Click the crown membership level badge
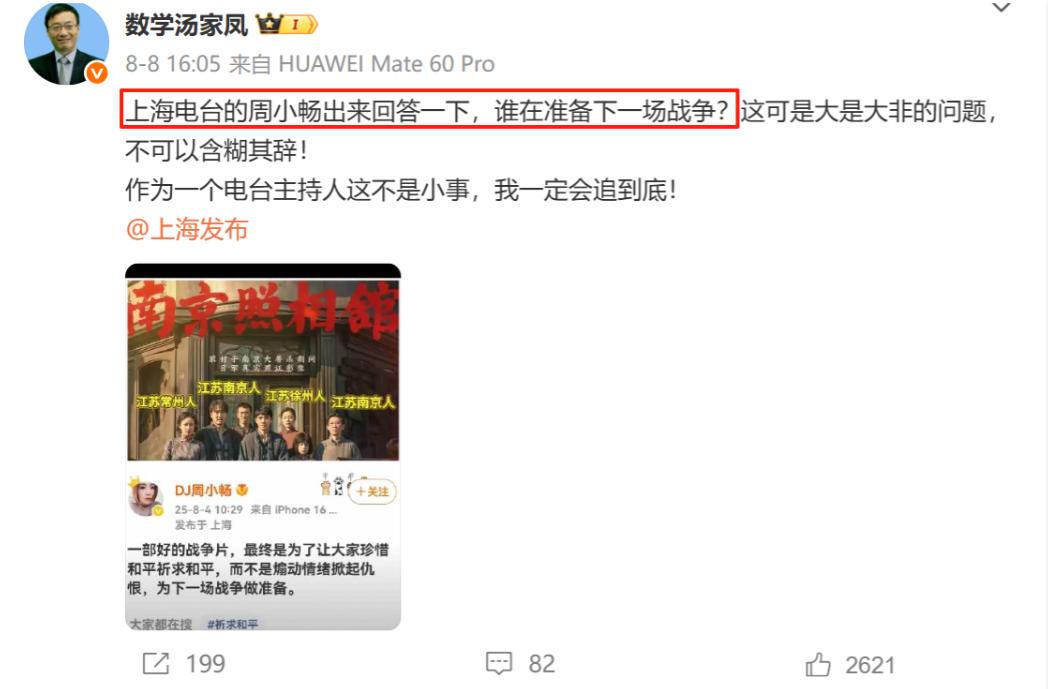 pyautogui.click(x=287, y=25)
